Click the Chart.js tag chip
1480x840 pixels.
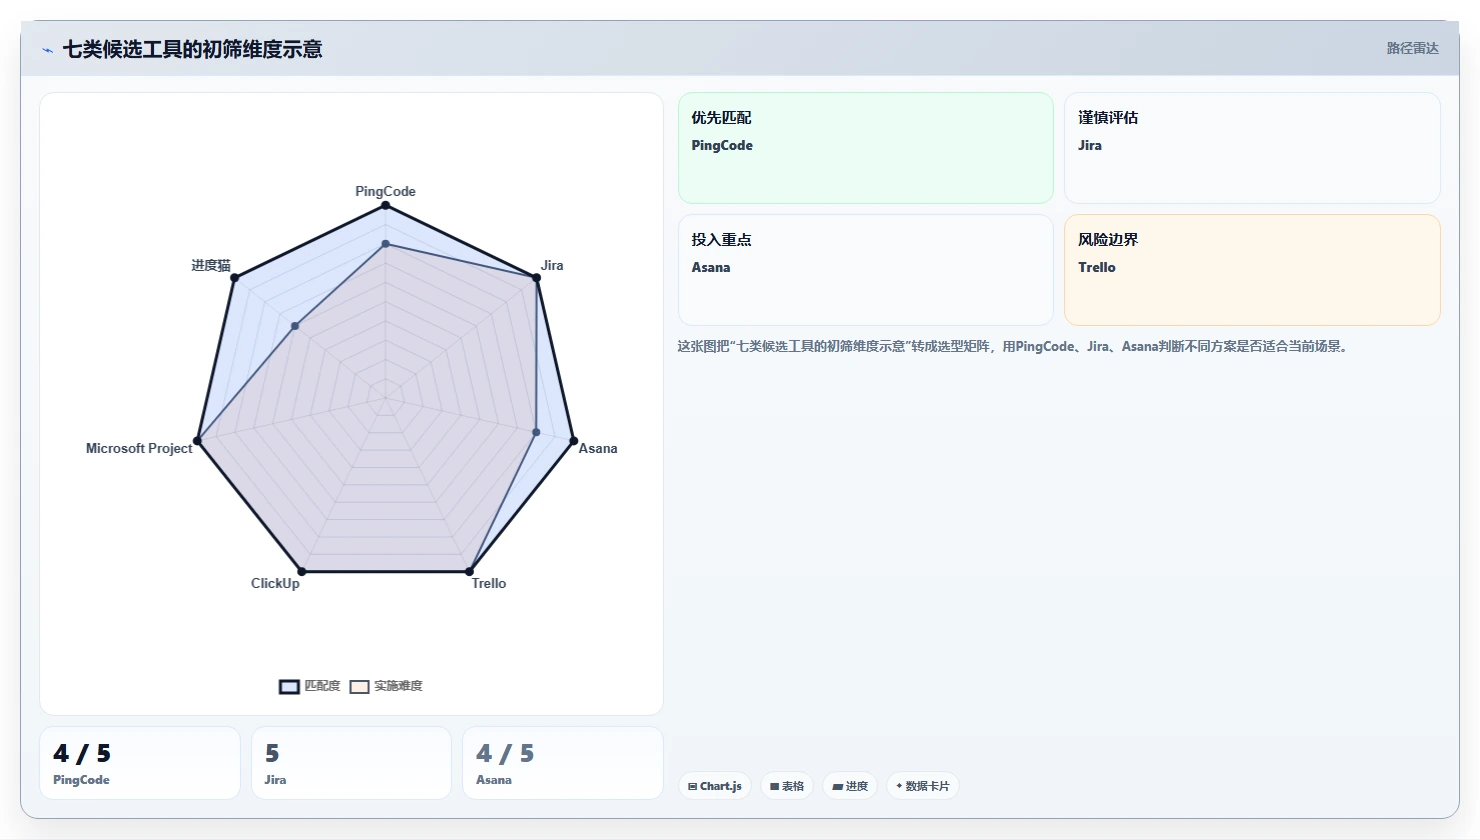tap(715, 786)
